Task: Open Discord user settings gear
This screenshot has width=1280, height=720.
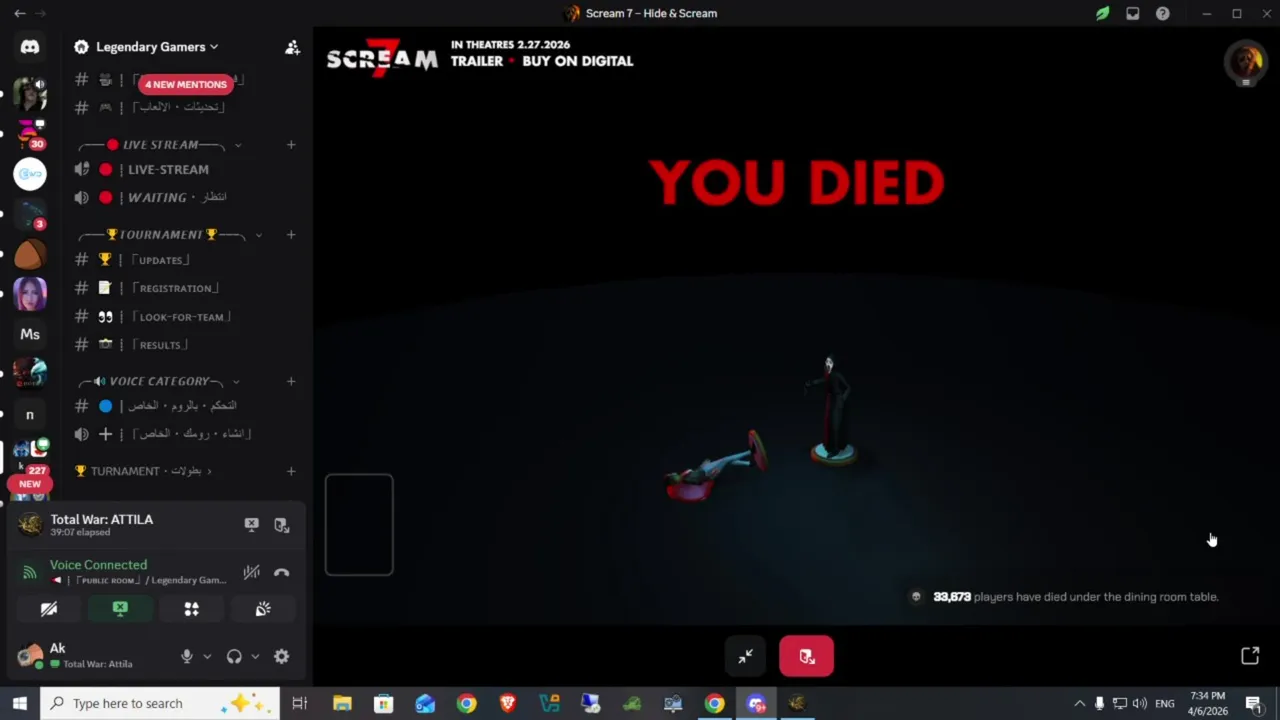Action: tap(282, 656)
